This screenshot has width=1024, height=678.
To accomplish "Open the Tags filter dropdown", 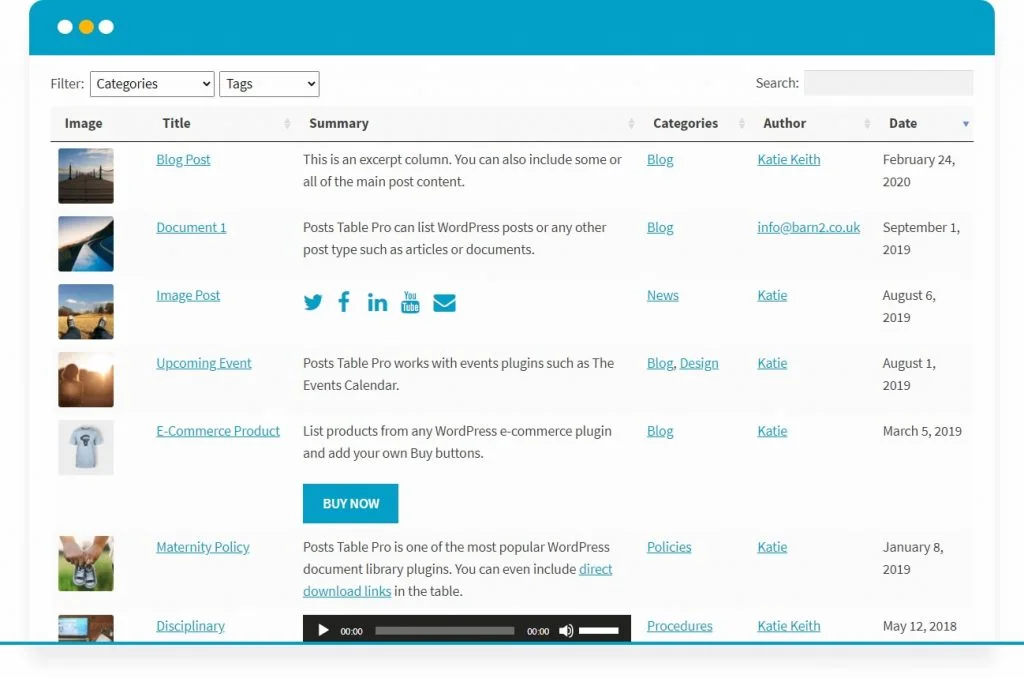I will point(269,84).
